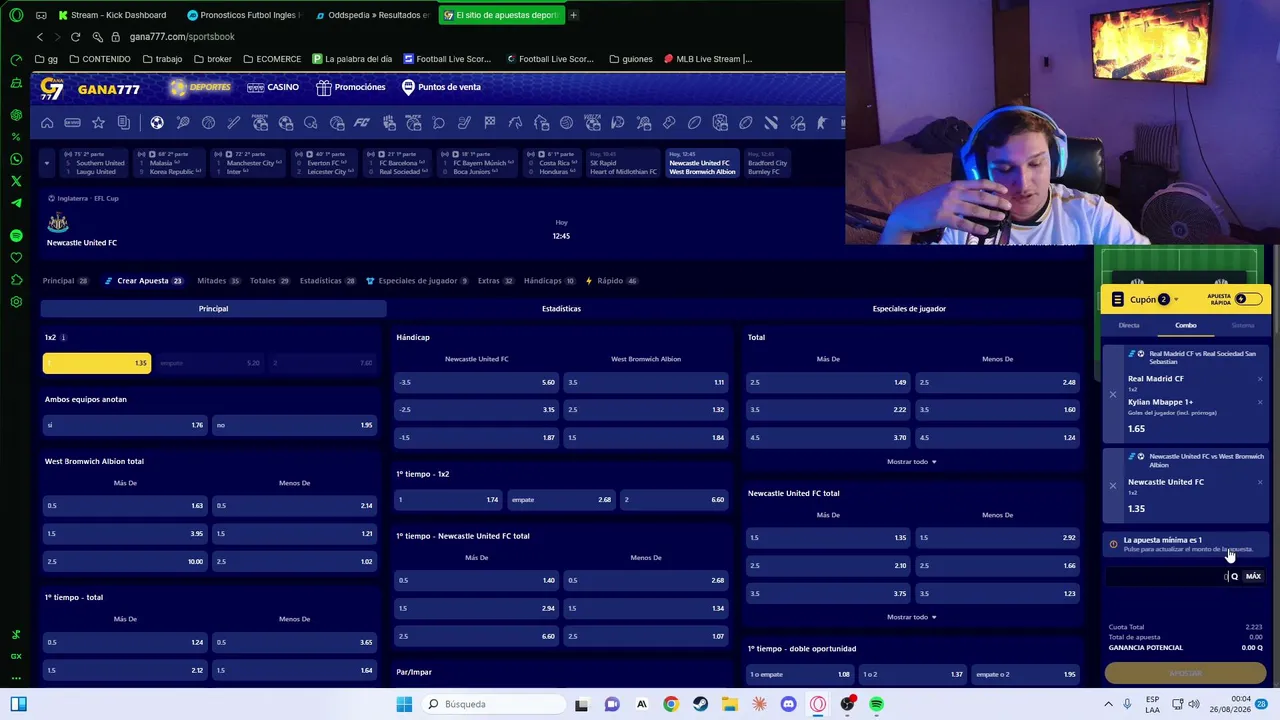Open the Windows Start menu
Image resolution: width=1280 pixels, height=720 pixels.
404,704
